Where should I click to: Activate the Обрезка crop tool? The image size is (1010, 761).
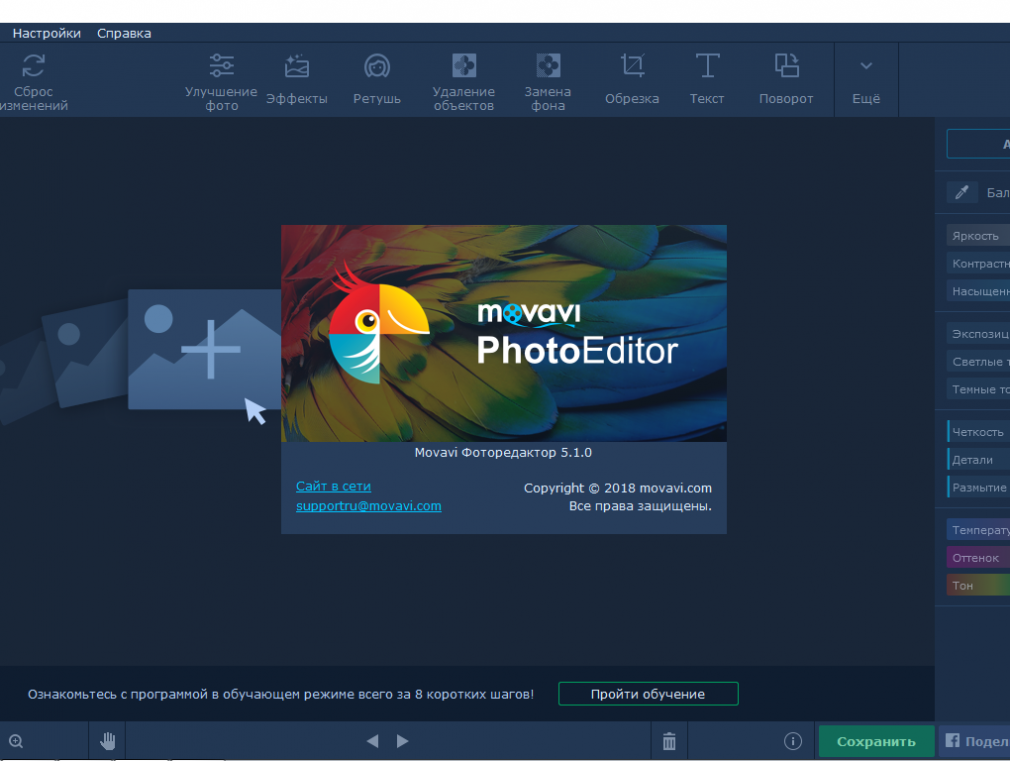pyautogui.click(x=632, y=81)
